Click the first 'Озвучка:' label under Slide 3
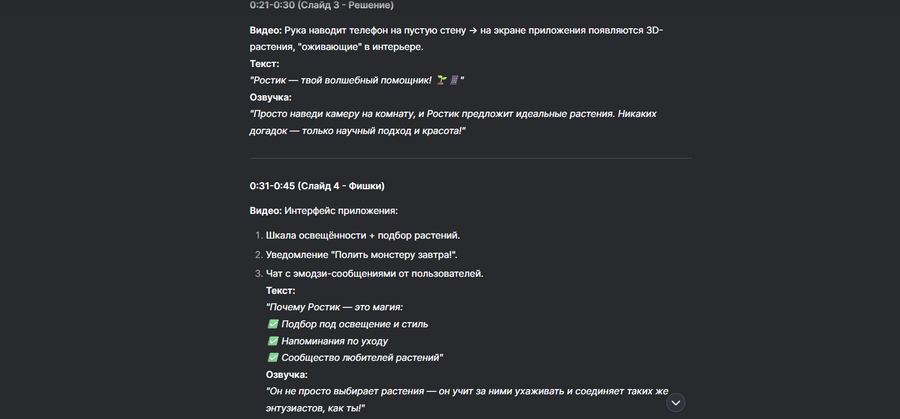The height and width of the screenshot is (419, 900). [270, 97]
